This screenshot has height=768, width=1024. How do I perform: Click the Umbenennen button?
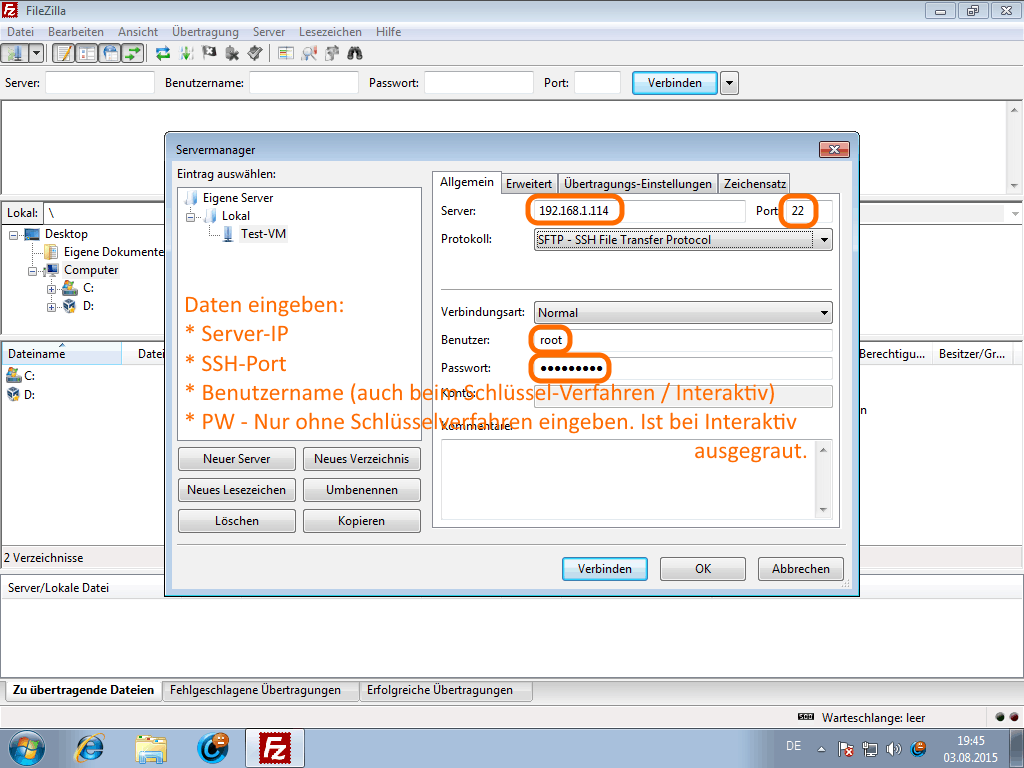(x=362, y=490)
